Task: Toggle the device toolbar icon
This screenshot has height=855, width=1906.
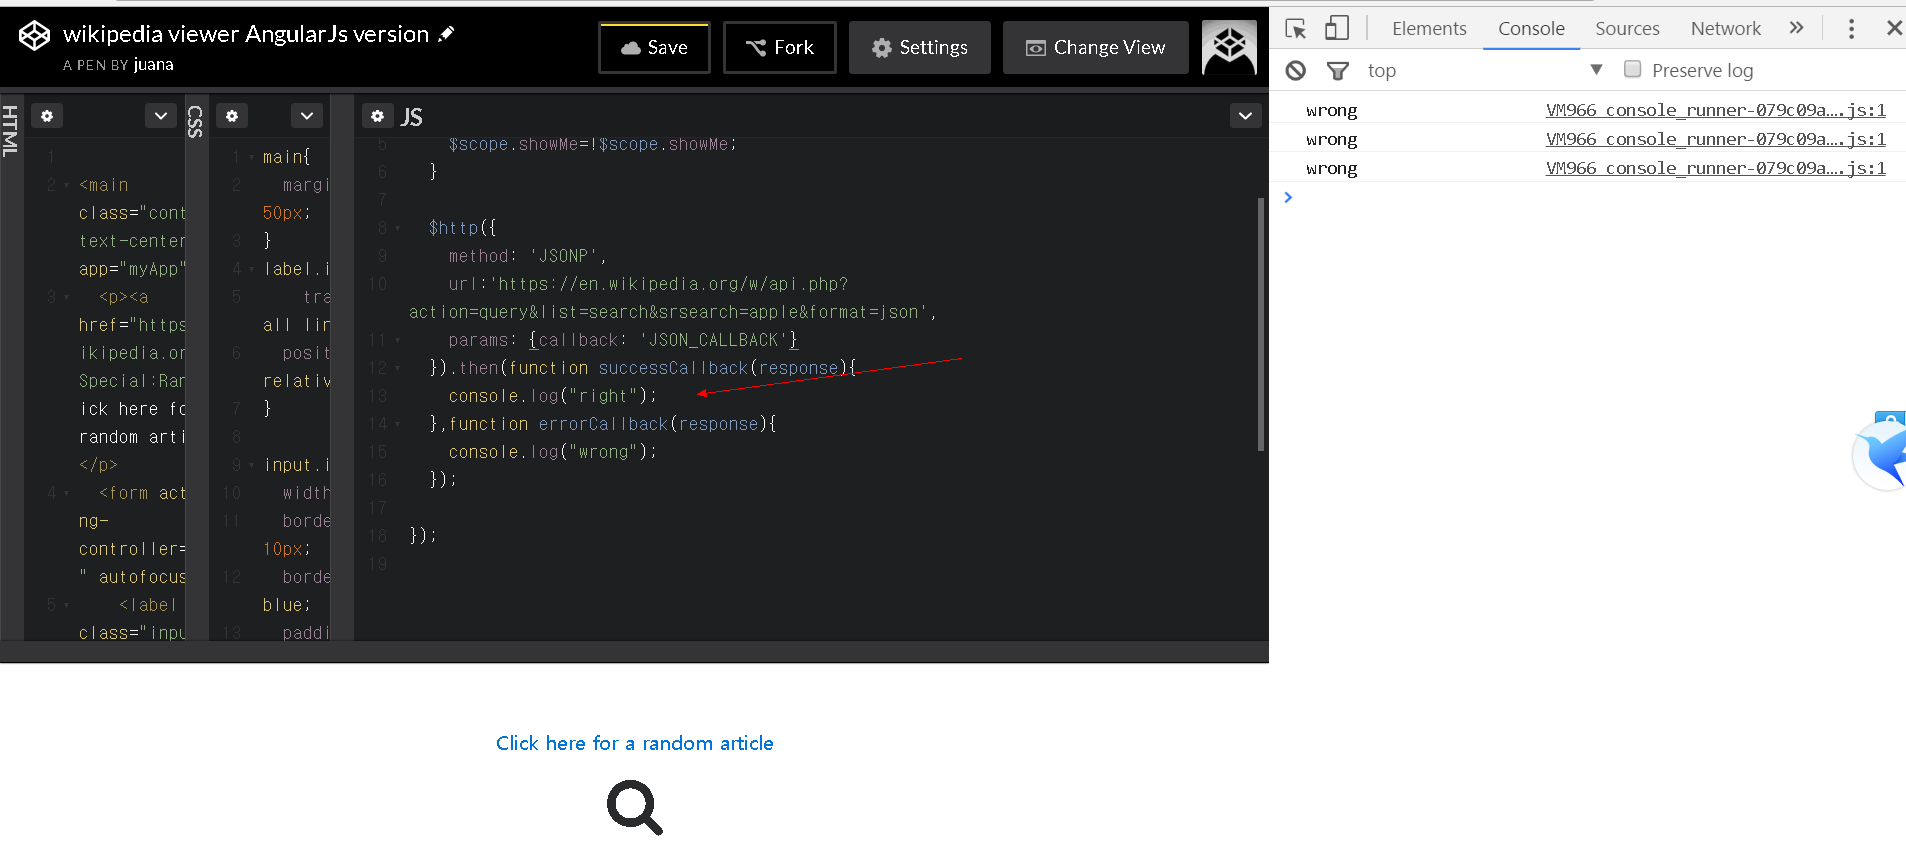Action: [1336, 29]
